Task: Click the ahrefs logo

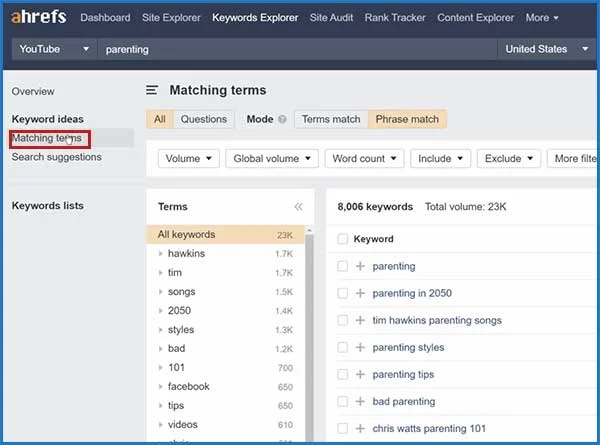Action: [39, 17]
